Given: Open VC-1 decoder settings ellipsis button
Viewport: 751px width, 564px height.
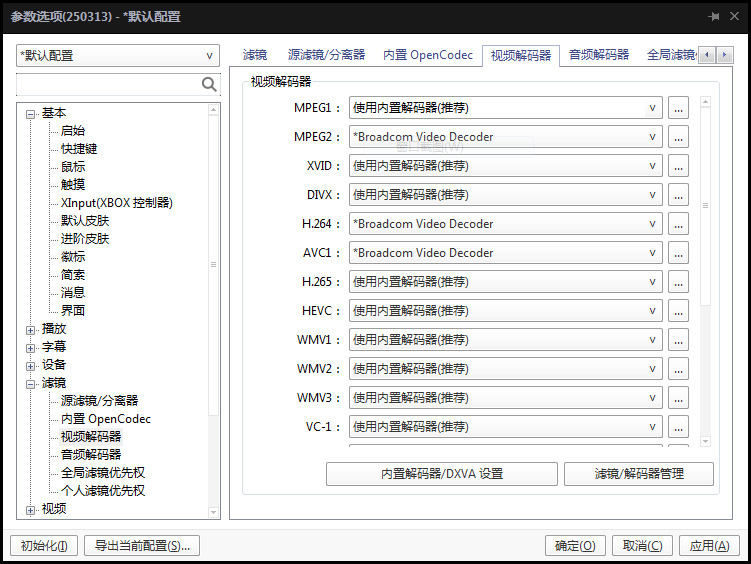Looking at the screenshot, I should (678, 427).
